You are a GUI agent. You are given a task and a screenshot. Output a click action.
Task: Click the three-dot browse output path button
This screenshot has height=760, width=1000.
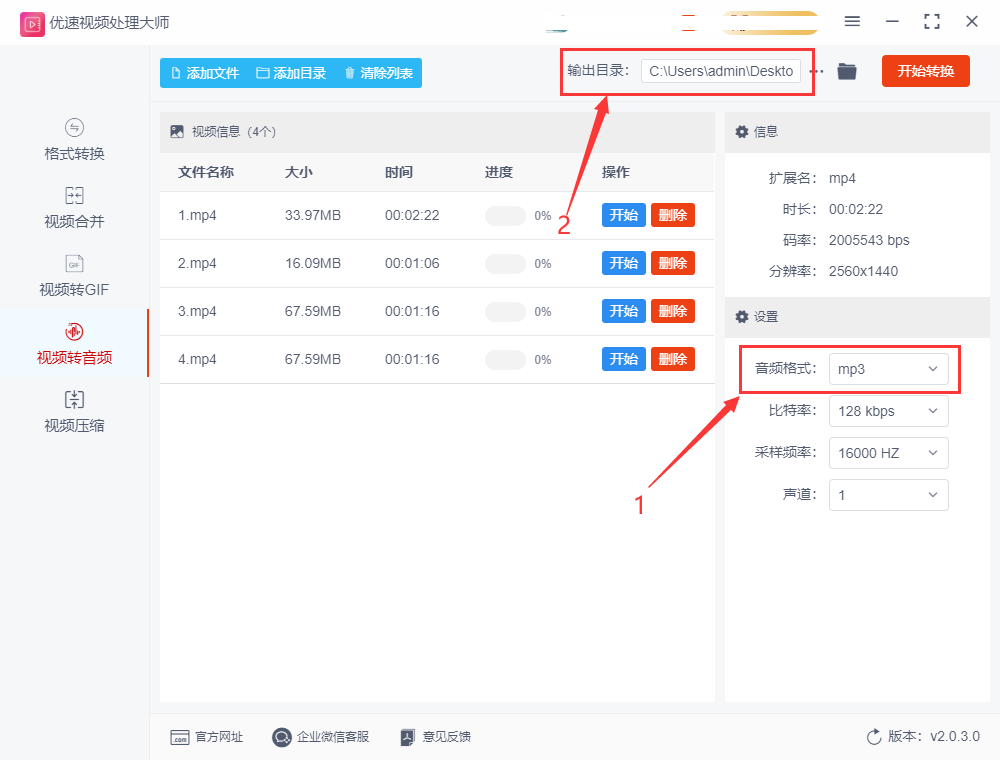point(817,71)
